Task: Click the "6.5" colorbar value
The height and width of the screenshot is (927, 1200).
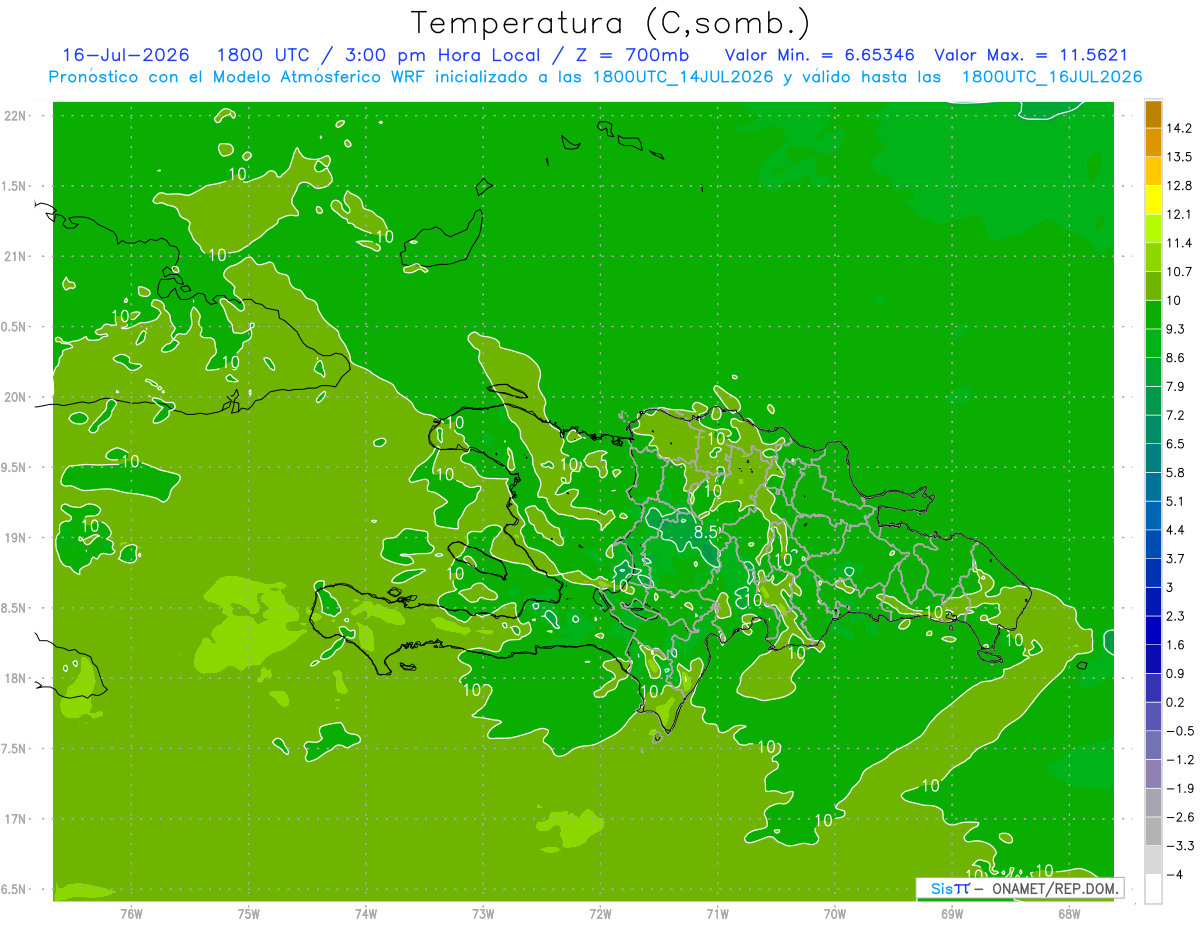Action: click(1176, 444)
